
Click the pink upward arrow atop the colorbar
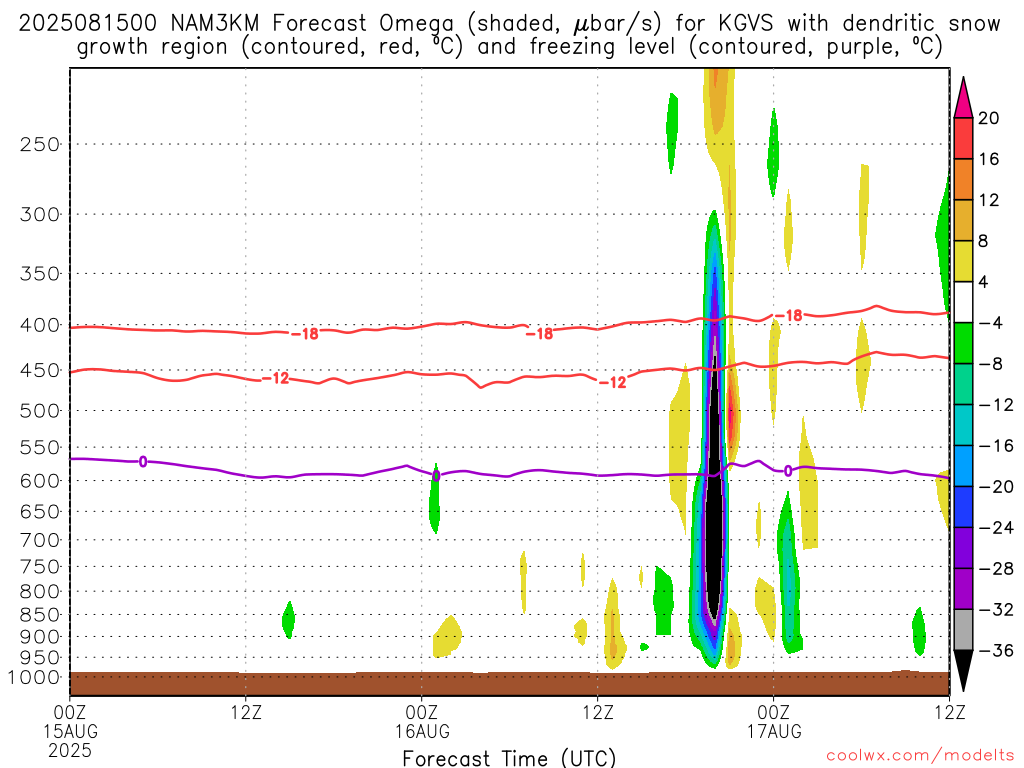click(x=963, y=98)
